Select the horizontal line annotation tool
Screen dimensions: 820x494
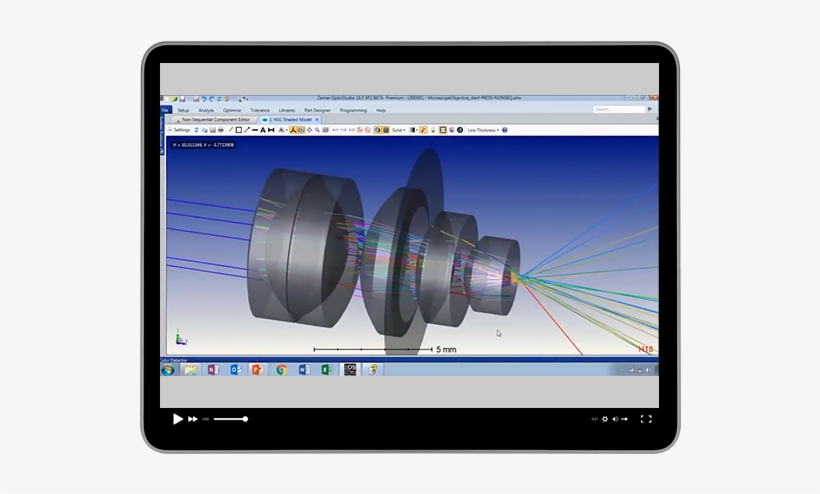pos(255,130)
